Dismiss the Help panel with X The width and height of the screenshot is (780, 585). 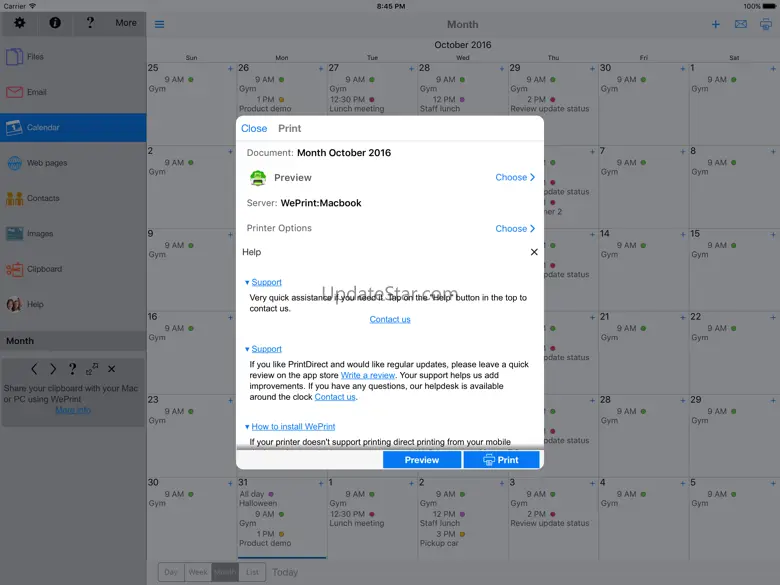tap(534, 252)
